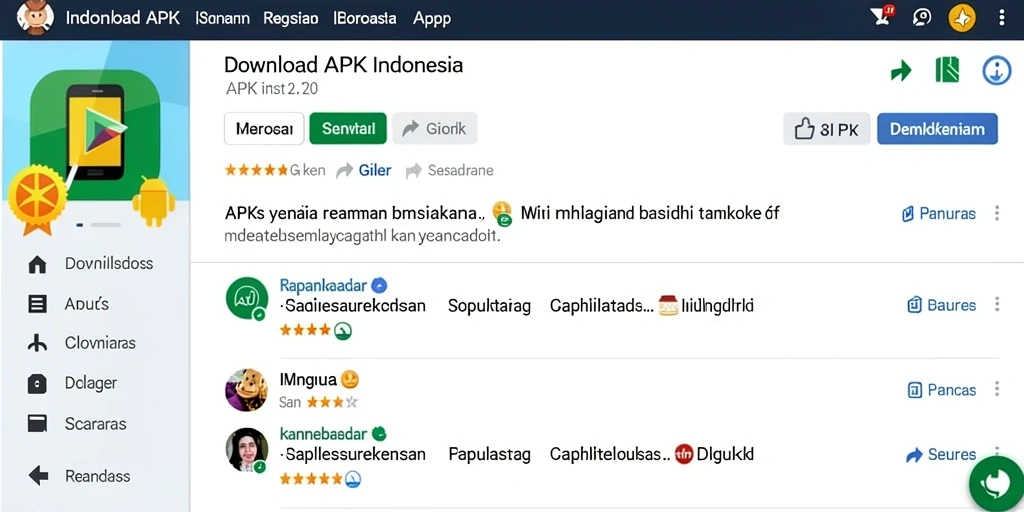1024x512 pixels.
Task: Toggle the thumbs-up 3I PK like button
Action: (826, 129)
